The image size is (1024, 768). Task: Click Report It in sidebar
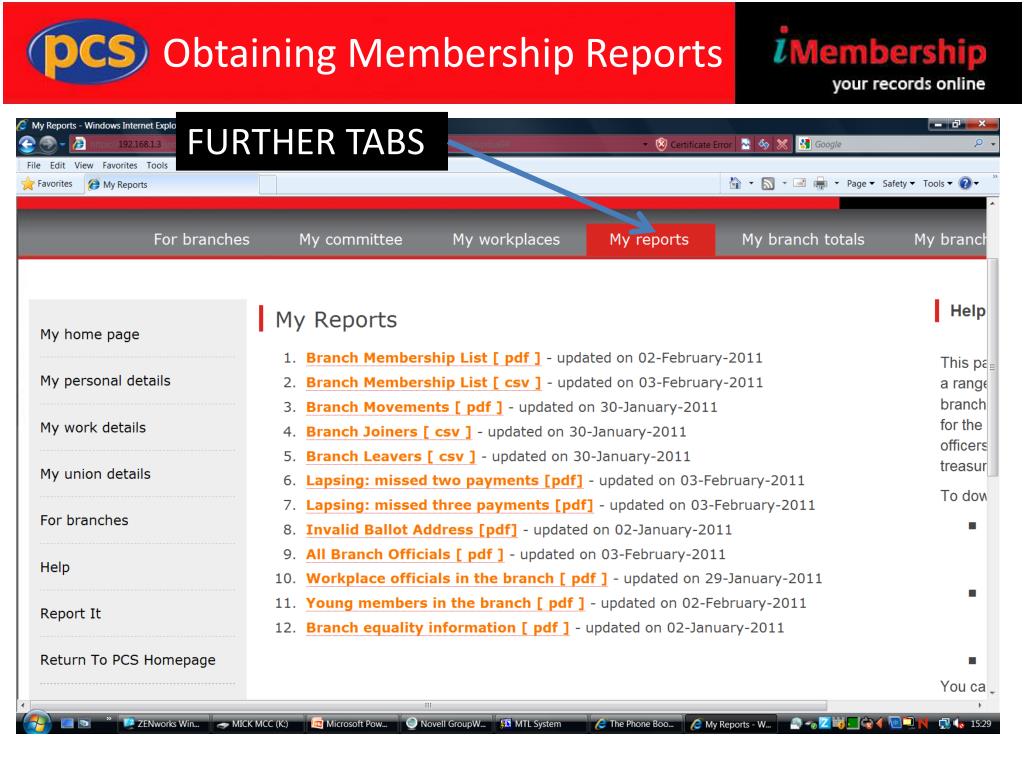(71, 614)
